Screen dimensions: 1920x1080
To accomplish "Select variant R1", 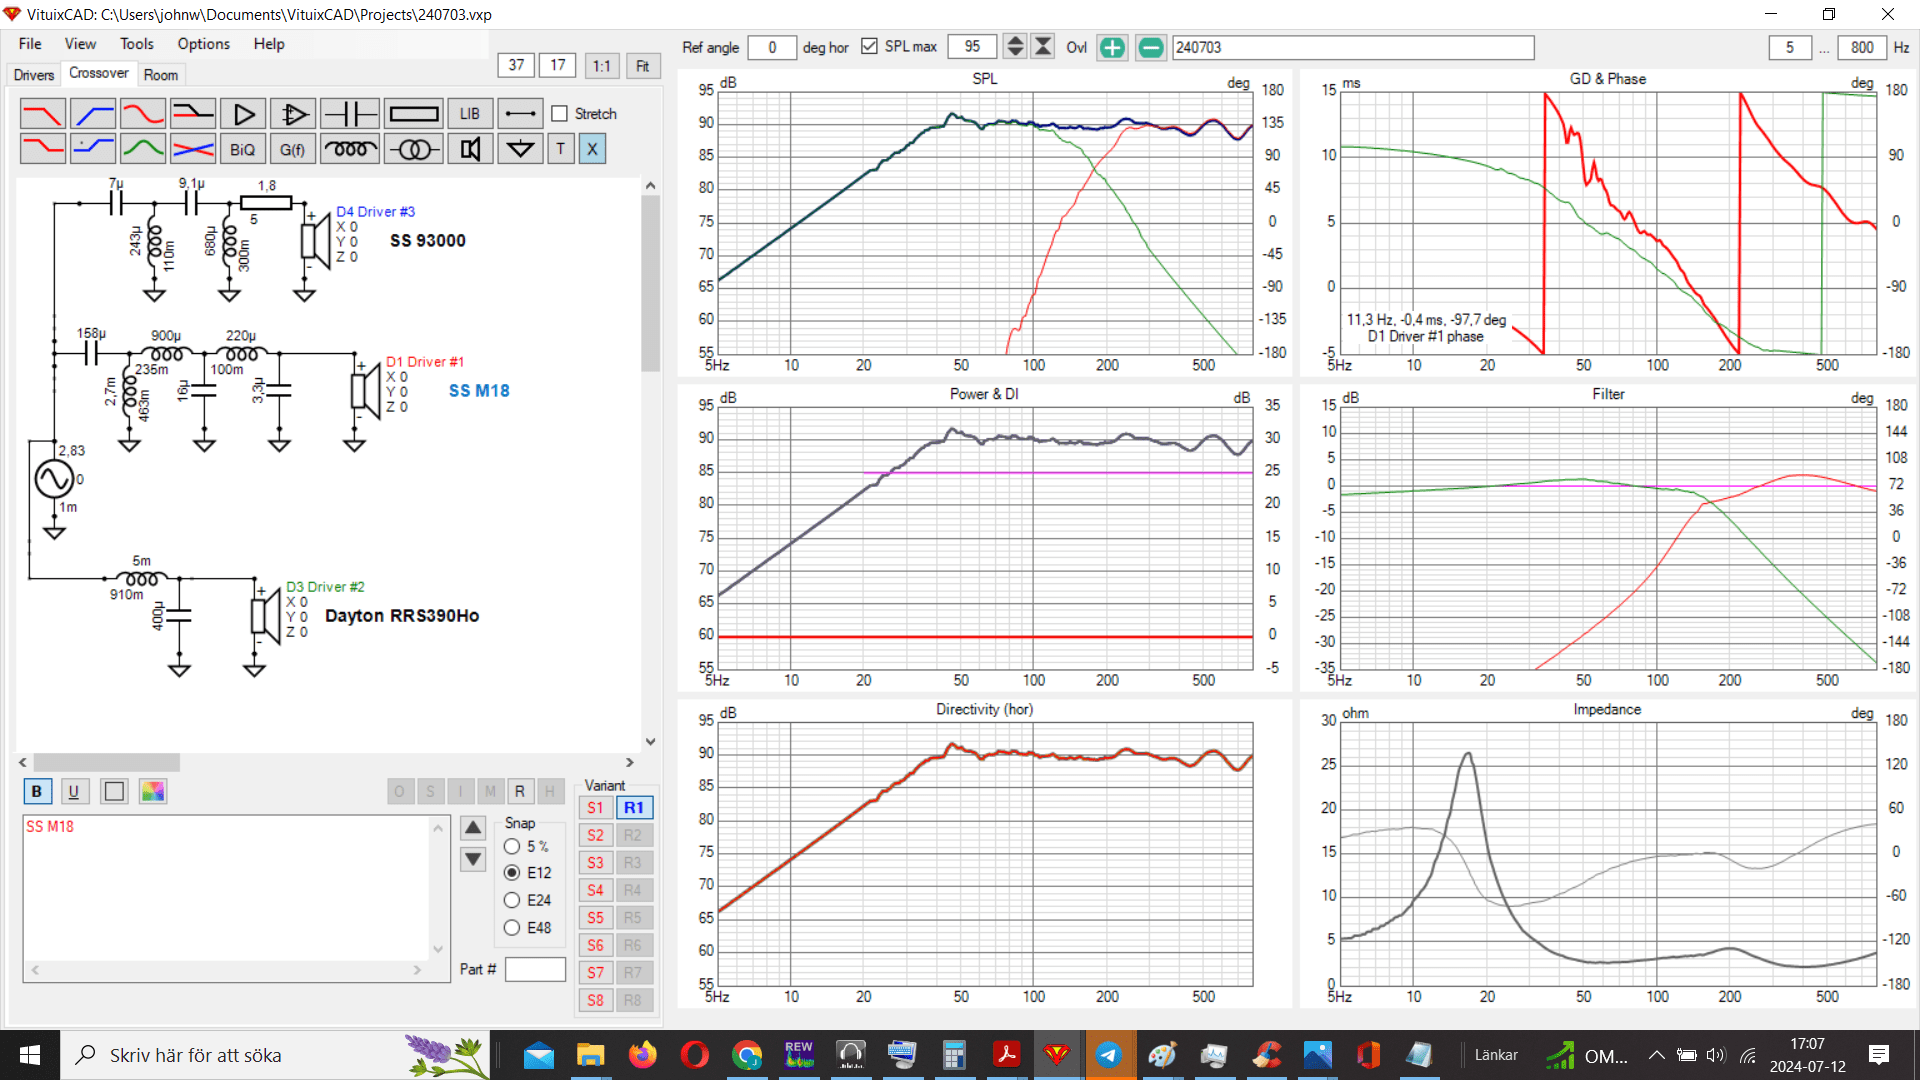I will [x=634, y=808].
